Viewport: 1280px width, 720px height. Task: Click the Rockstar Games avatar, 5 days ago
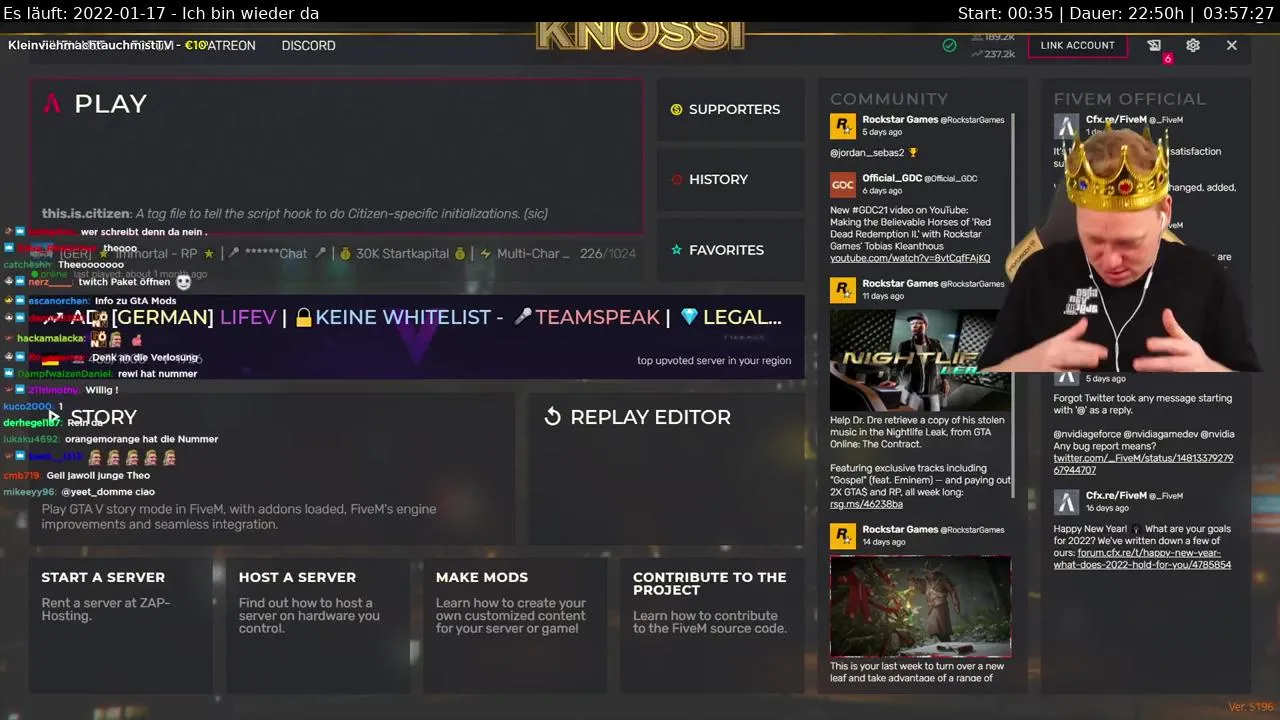pos(843,126)
